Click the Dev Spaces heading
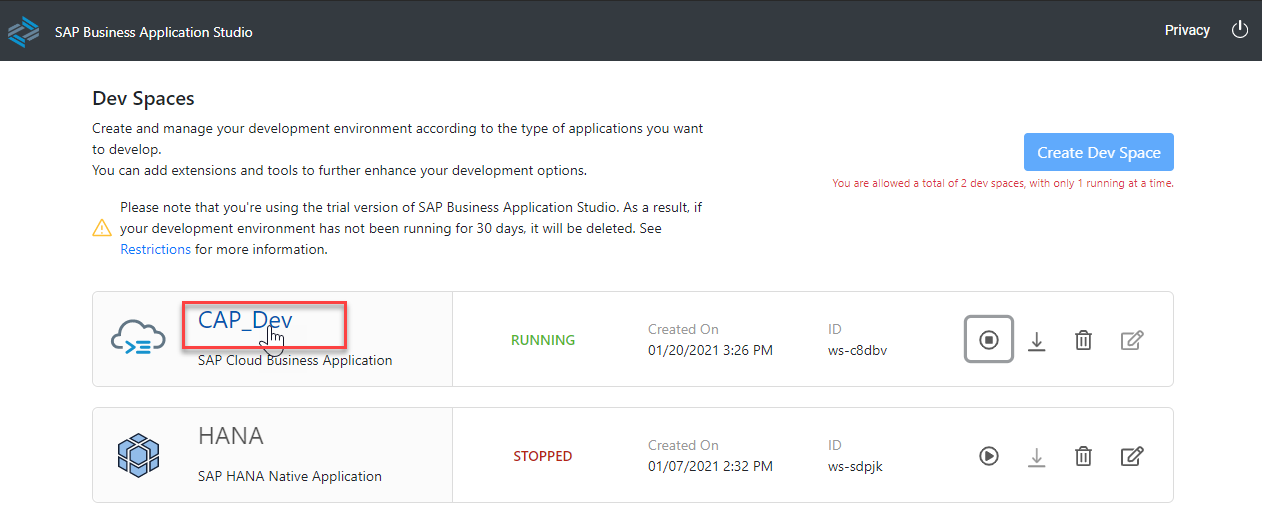1262x517 pixels. 143,98
